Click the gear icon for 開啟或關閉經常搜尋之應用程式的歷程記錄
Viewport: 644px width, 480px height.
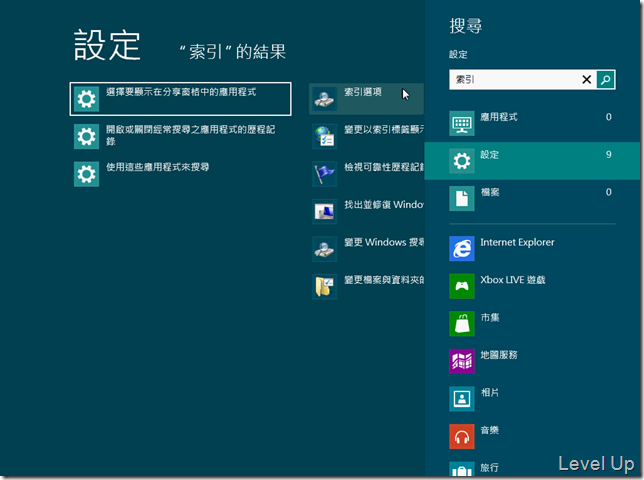(x=86, y=136)
